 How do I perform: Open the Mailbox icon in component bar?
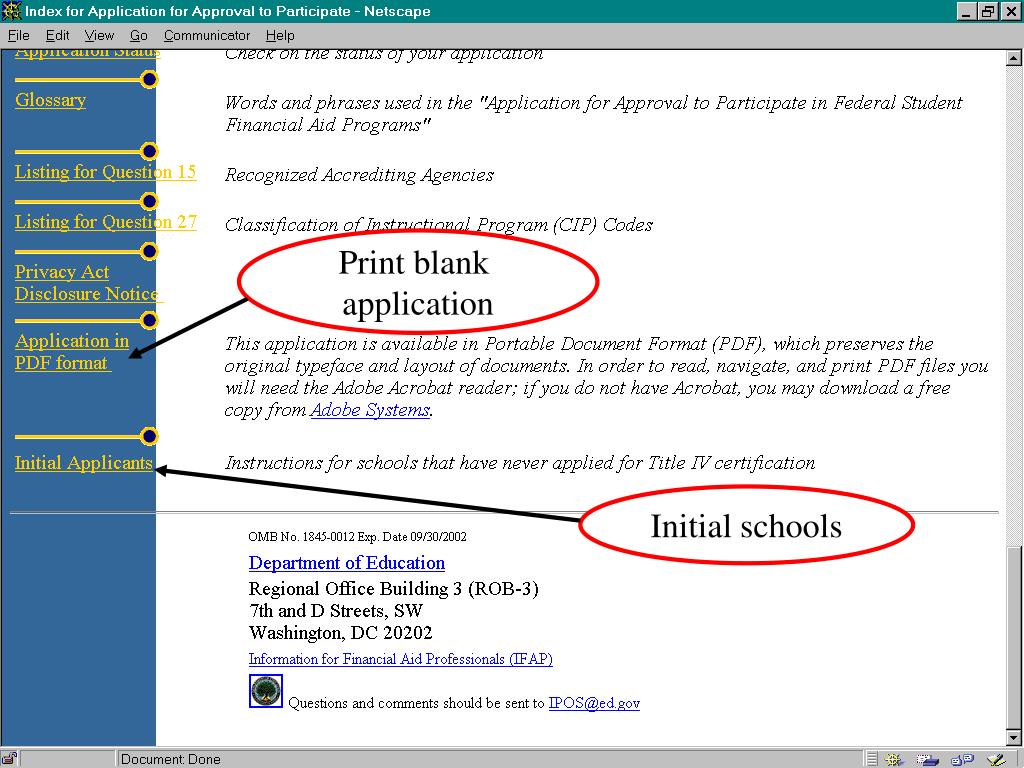(927, 760)
